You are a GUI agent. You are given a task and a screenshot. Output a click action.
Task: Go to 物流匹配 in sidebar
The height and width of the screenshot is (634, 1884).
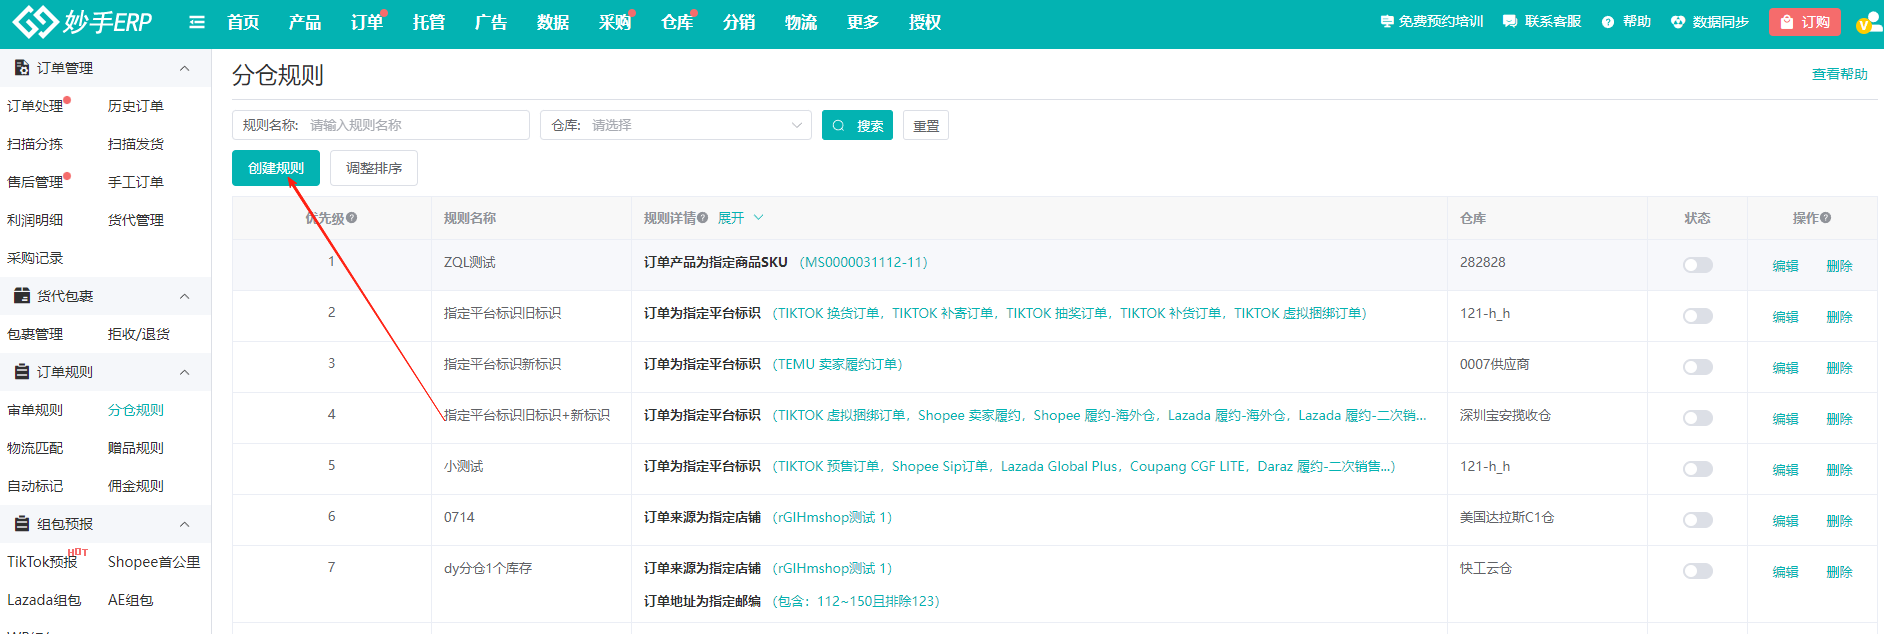(35, 448)
